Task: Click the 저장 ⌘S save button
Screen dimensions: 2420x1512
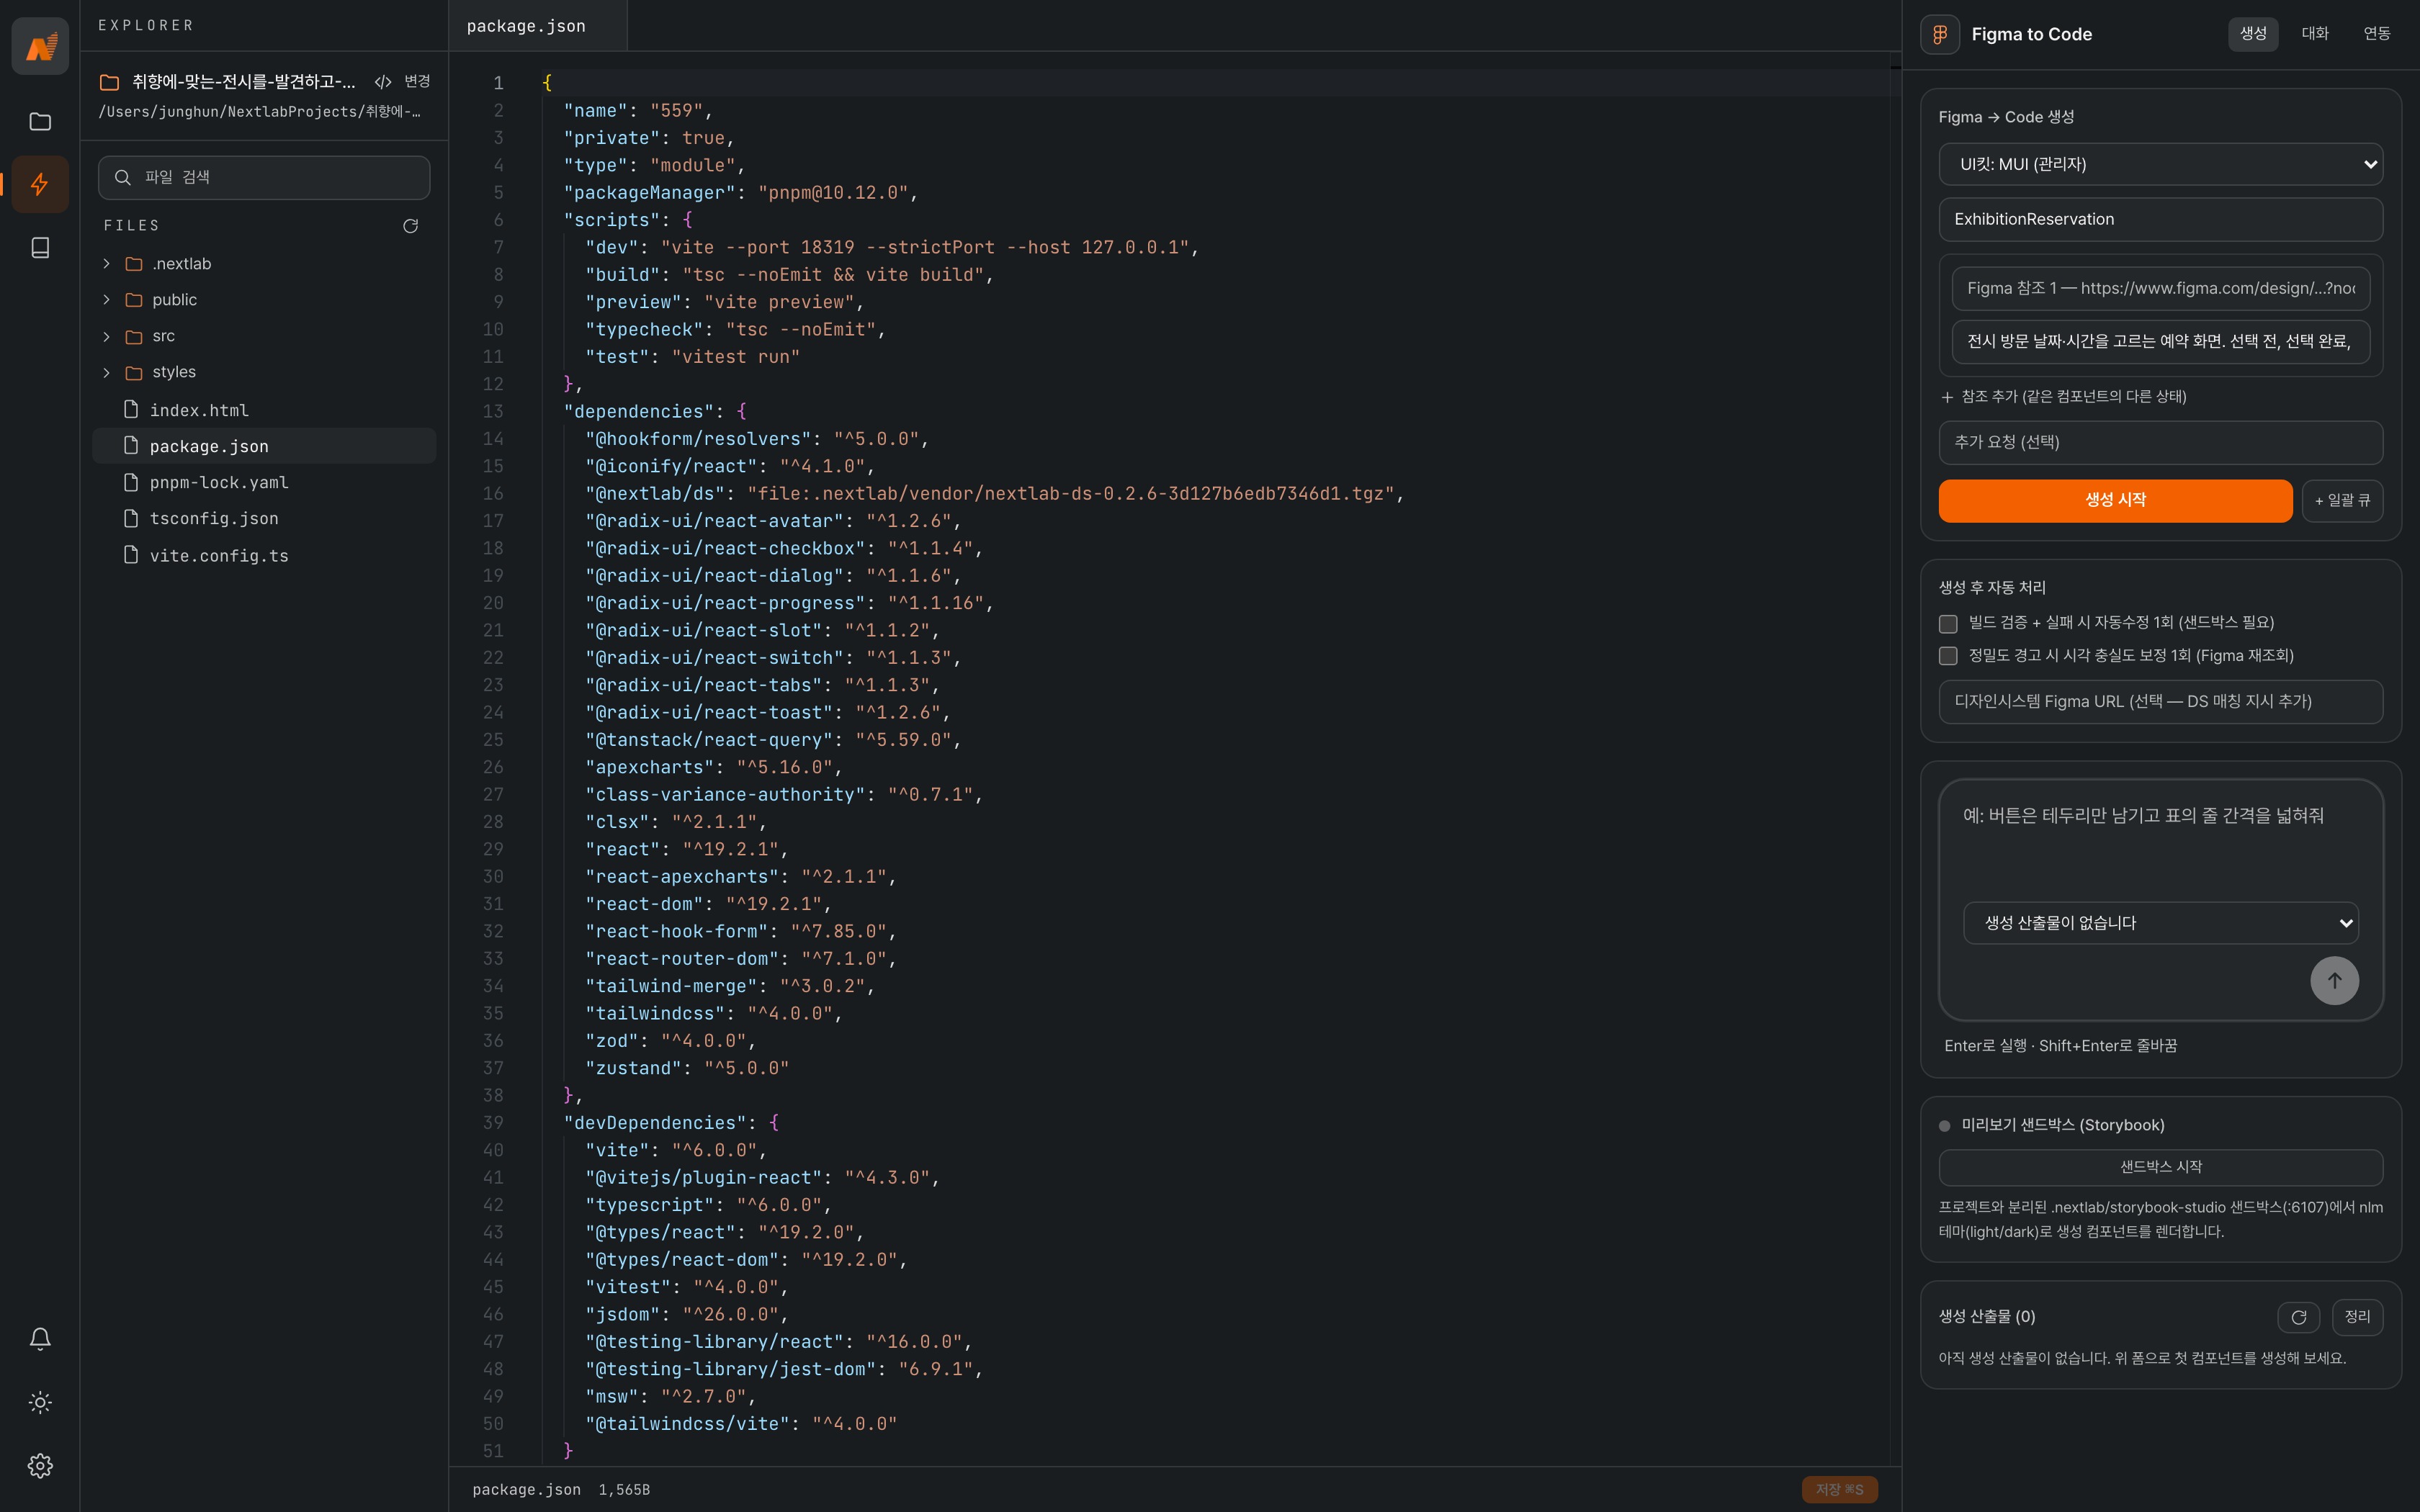Action: [x=1839, y=1489]
